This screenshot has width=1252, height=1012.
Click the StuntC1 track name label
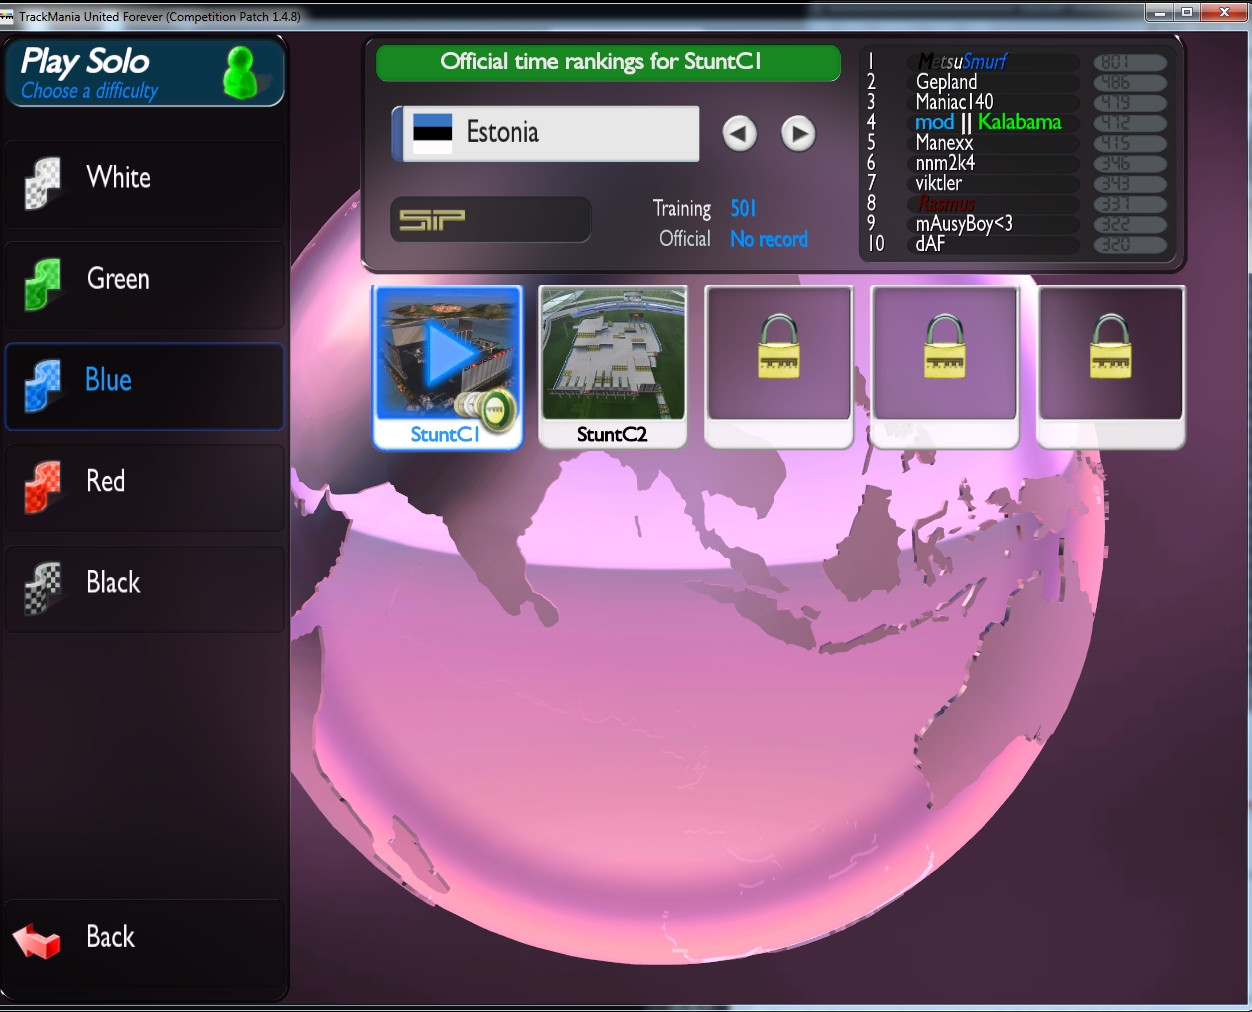pyautogui.click(x=444, y=435)
